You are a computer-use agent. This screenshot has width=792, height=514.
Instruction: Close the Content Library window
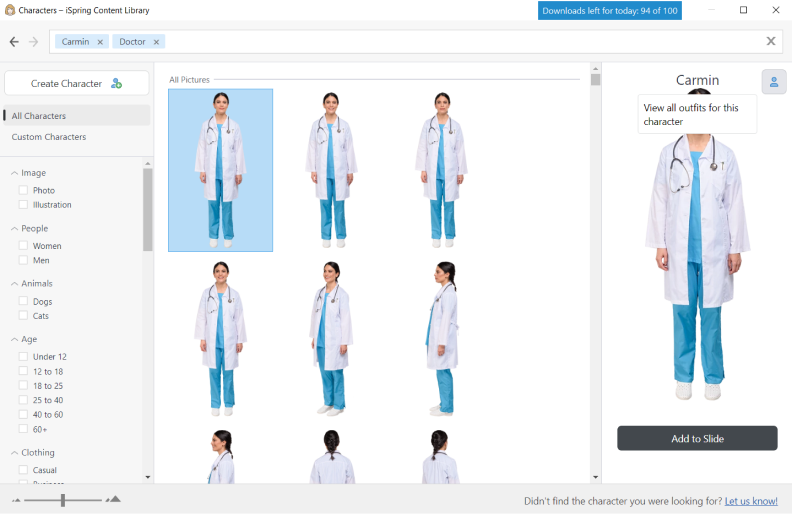click(x=776, y=10)
